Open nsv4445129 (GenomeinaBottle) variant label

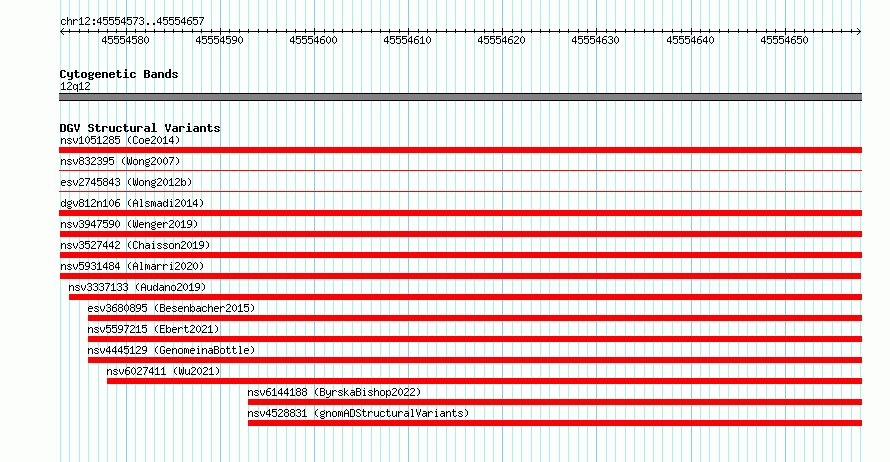point(171,350)
